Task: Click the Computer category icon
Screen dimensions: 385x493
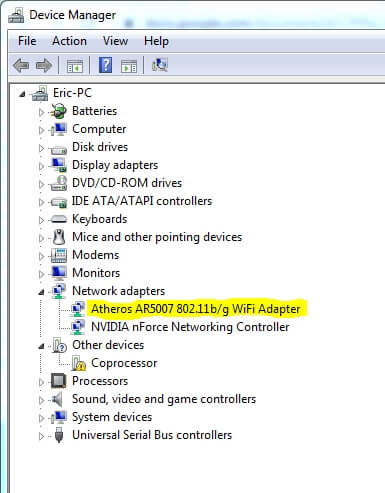Action: click(x=59, y=129)
